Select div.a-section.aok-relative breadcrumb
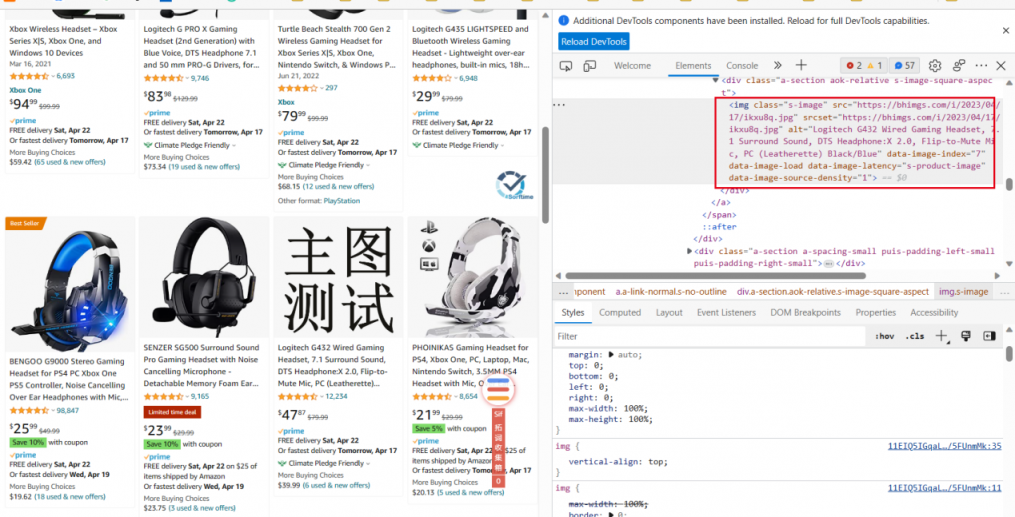The image size is (1015, 517). pyautogui.click(x=832, y=292)
